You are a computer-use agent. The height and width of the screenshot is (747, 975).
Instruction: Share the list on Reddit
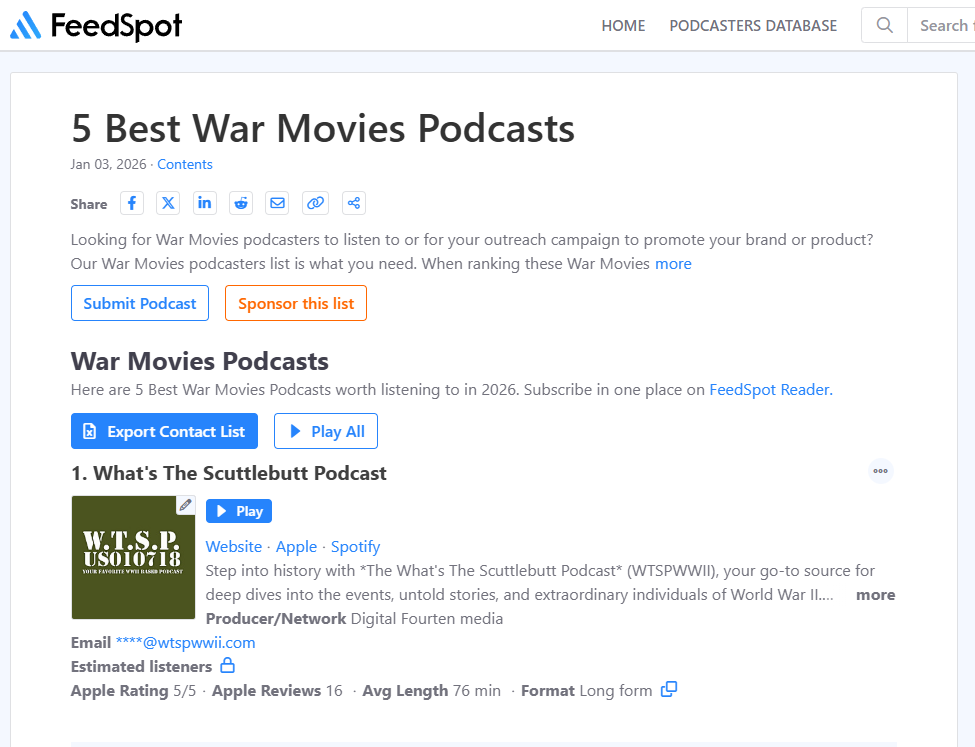[241, 203]
